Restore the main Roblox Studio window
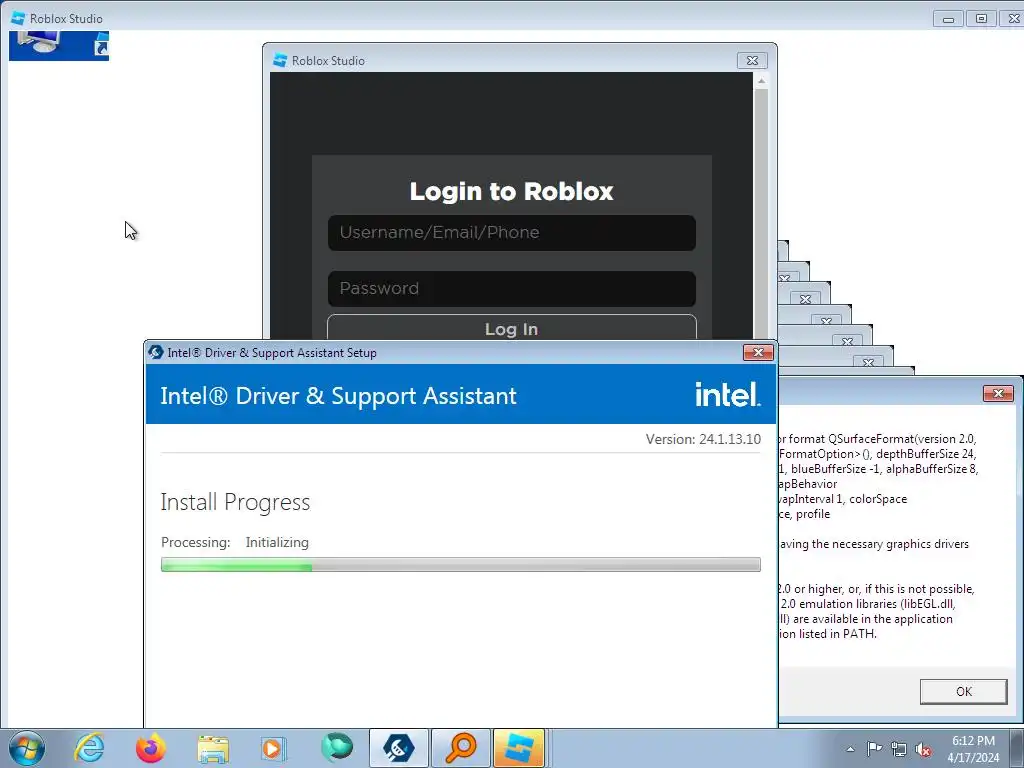Screen dimensions: 1024x768 (981, 18)
